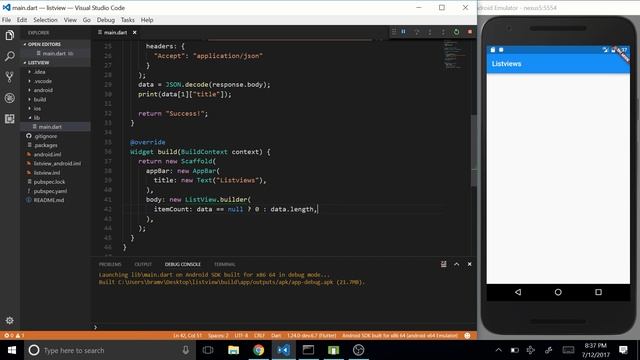Select the main.dart editor tab
This screenshot has width=640, height=360.
[117, 32]
